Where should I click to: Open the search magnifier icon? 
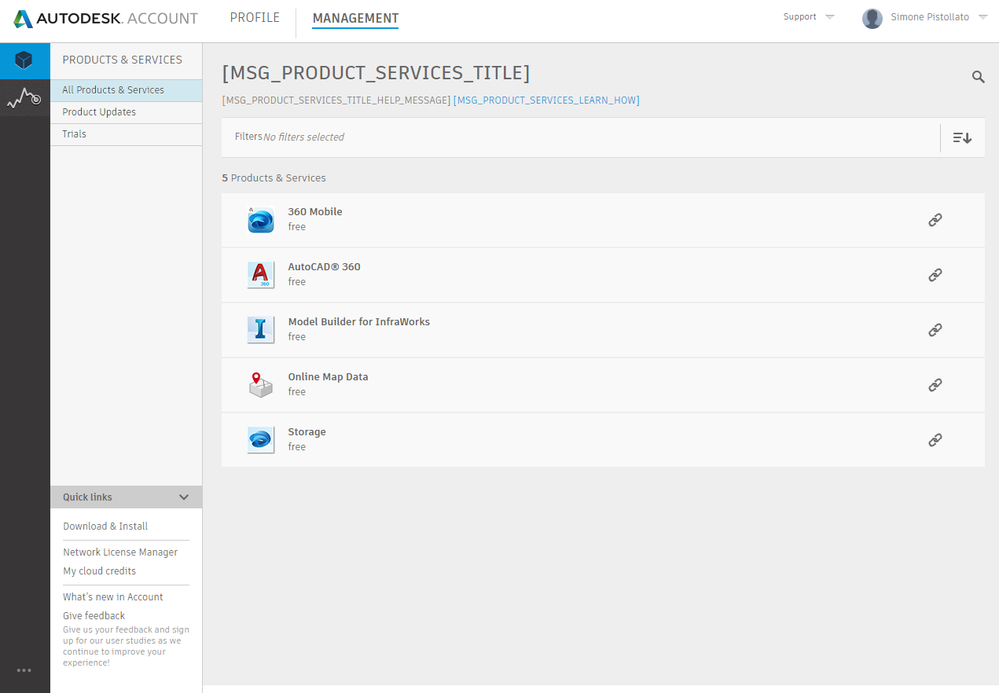click(977, 76)
